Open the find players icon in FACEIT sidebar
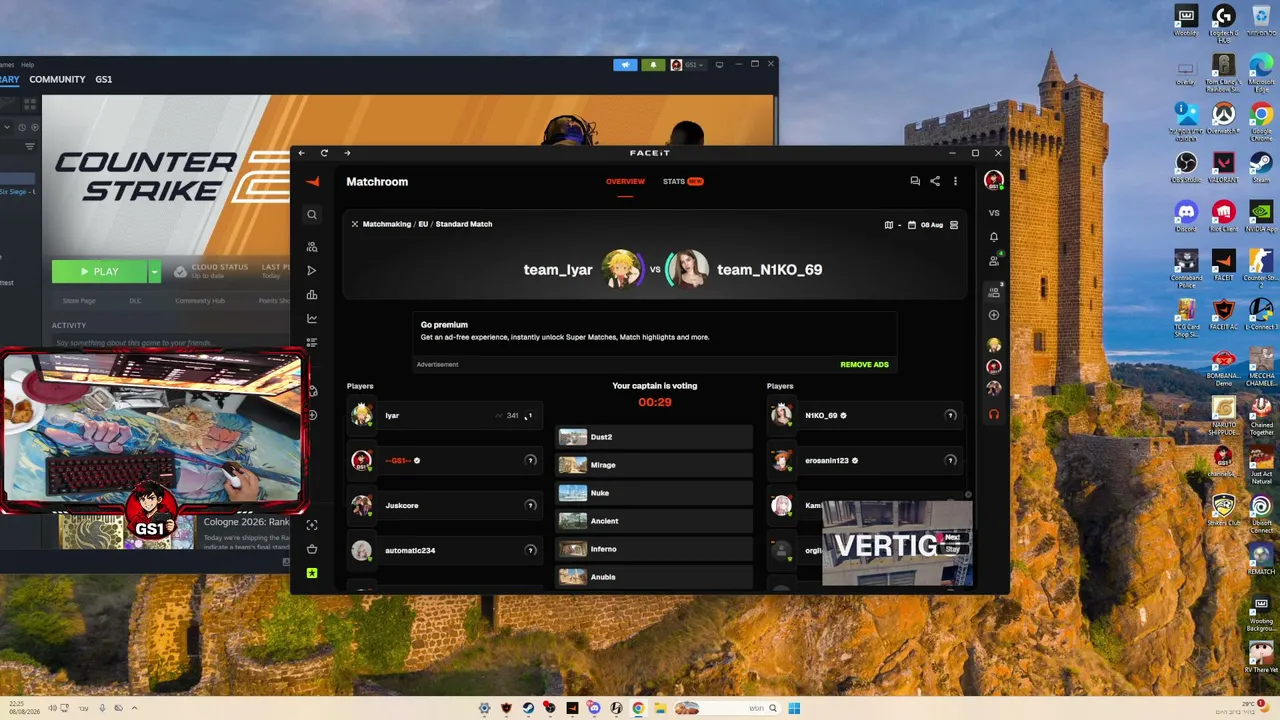 [x=312, y=247]
